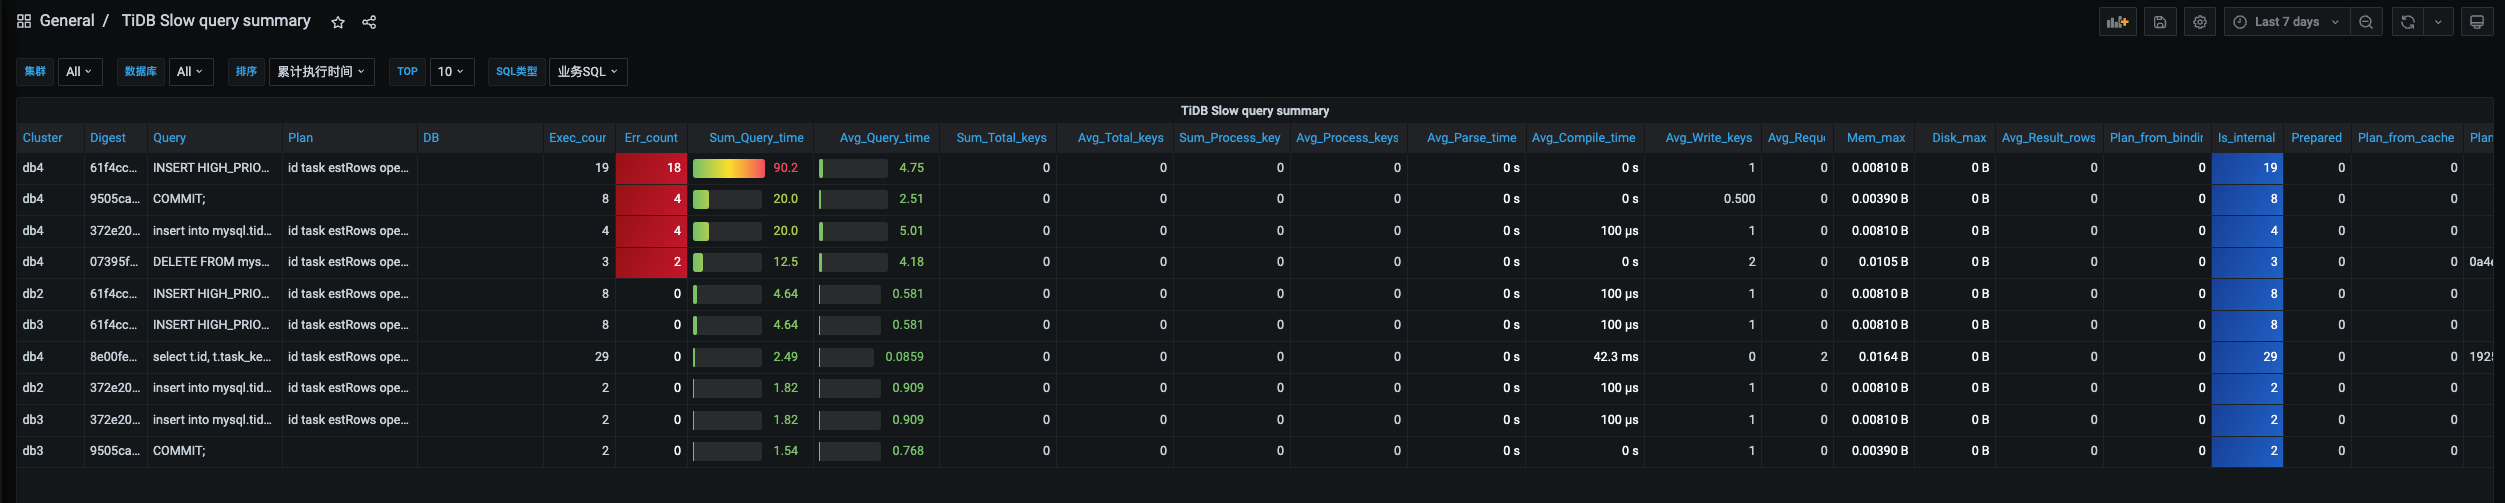Viewport: 2505px width, 503px height.
Task: Click digest cell 07395f...
Action: point(114,262)
